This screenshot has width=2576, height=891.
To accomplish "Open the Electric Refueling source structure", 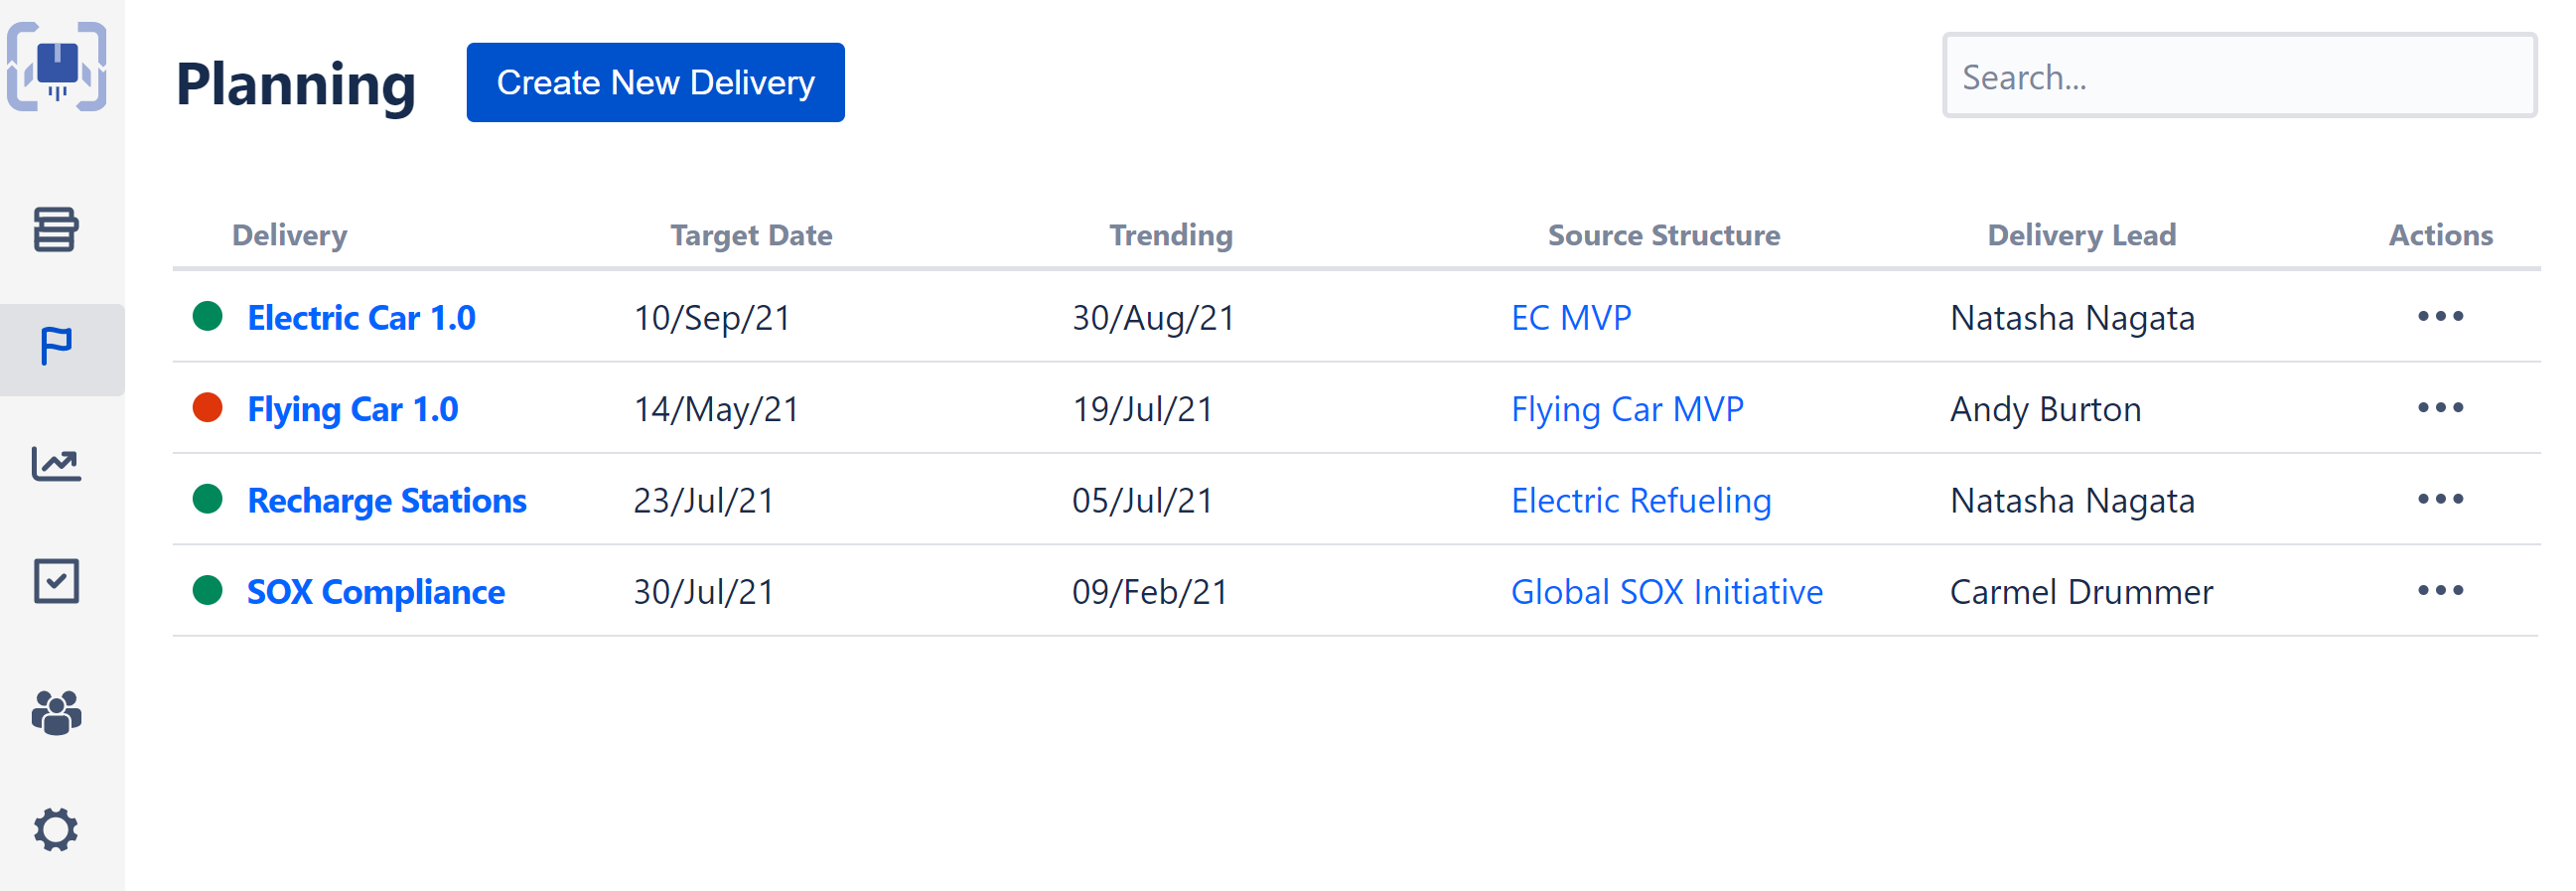I will pos(1641,500).
